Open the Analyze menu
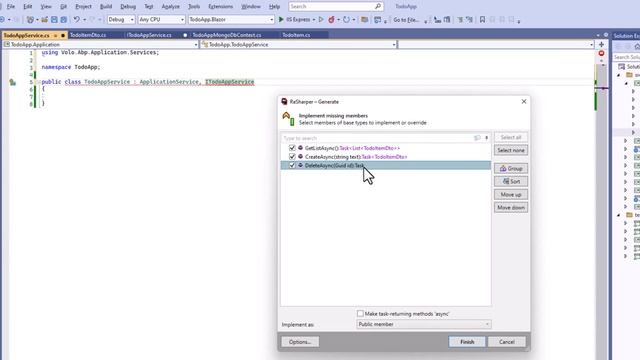 coord(170,7)
